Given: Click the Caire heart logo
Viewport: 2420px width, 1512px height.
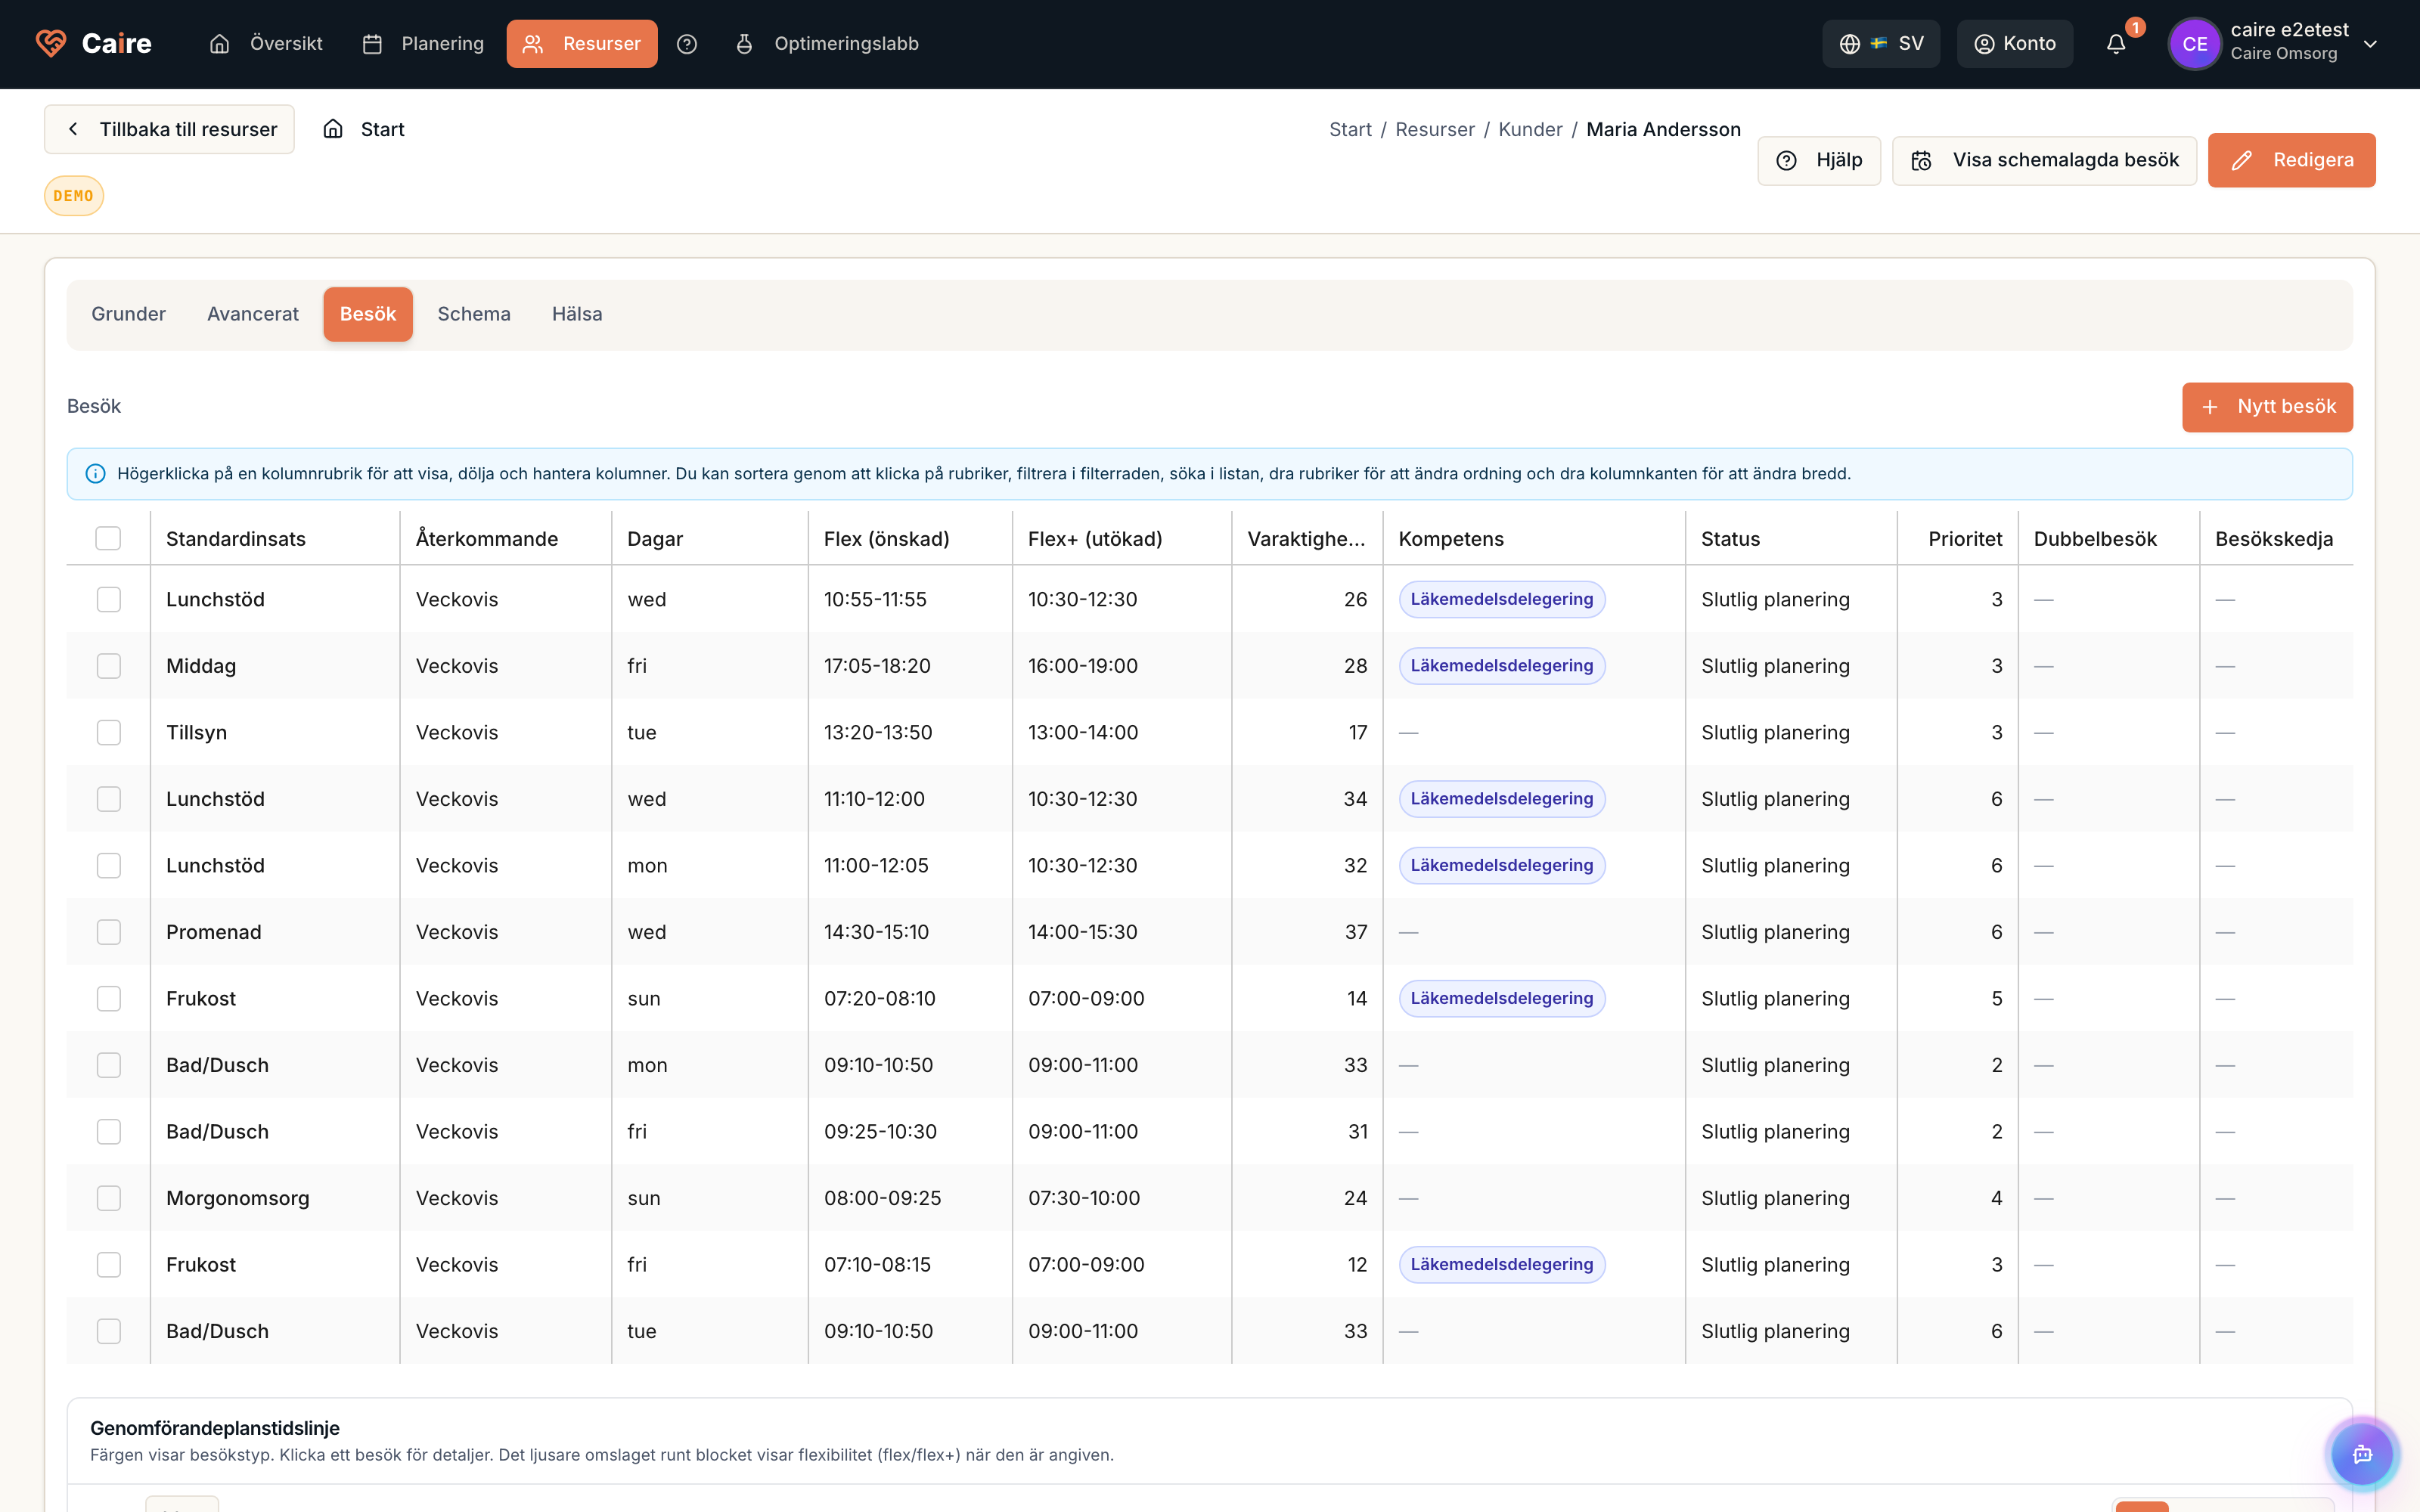Looking at the screenshot, I should pyautogui.click(x=50, y=43).
